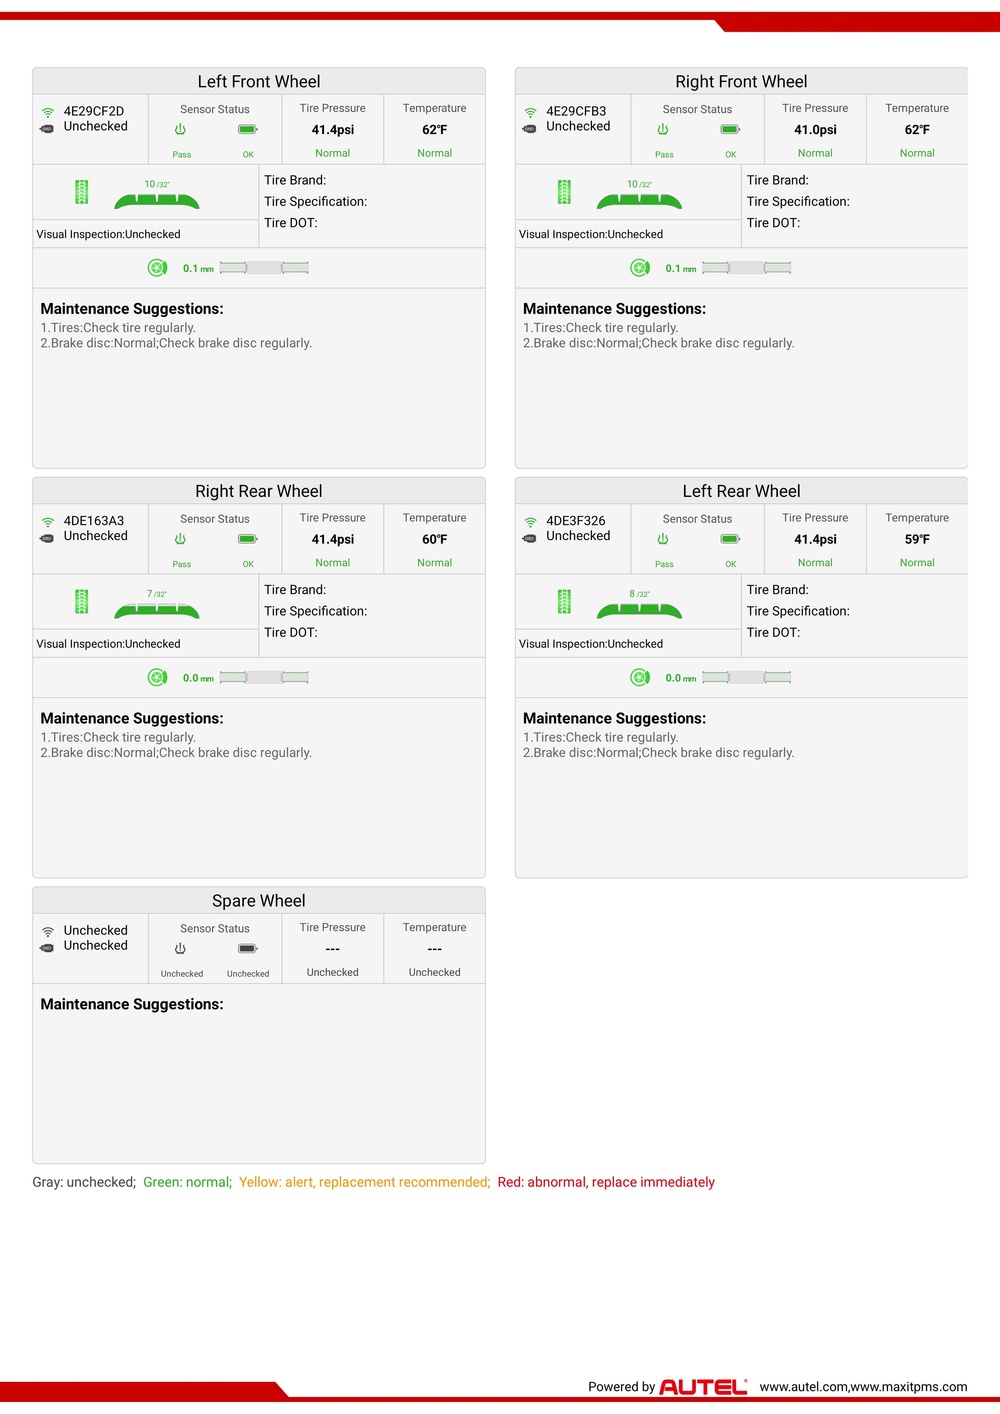The image size is (1000, 1414).
Task: Click the Right Rear Wheel tire pressure 41.4psi
Action: [x=333, y=539]
